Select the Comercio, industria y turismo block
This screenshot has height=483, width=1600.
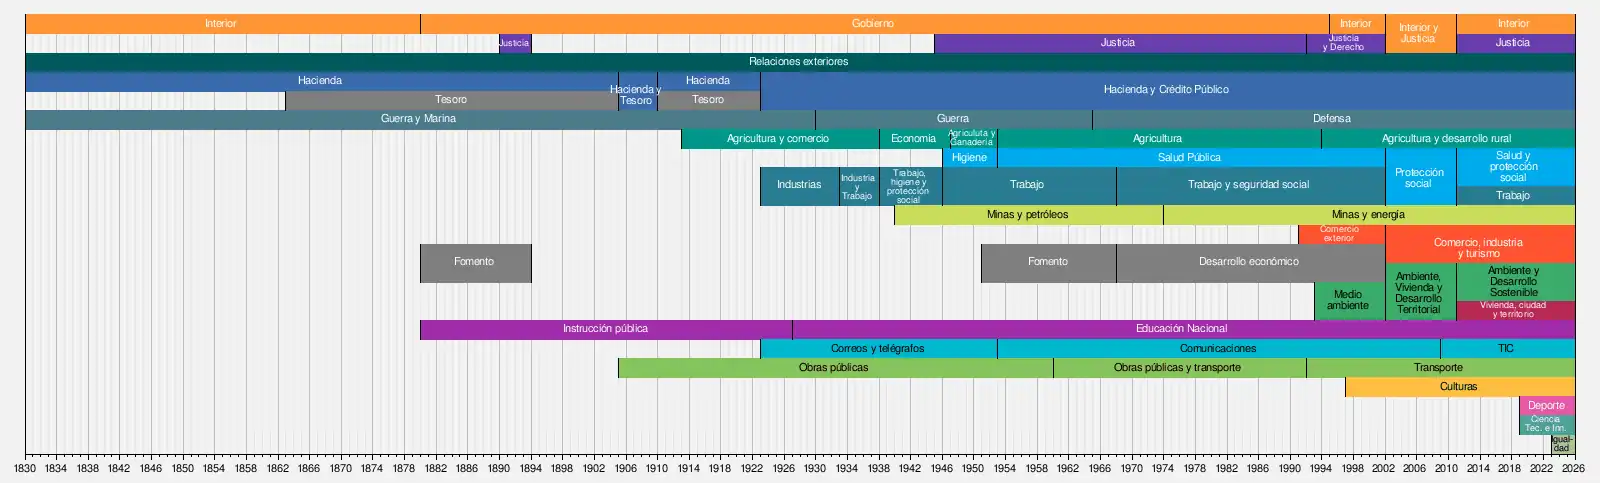click(1478, 245)
